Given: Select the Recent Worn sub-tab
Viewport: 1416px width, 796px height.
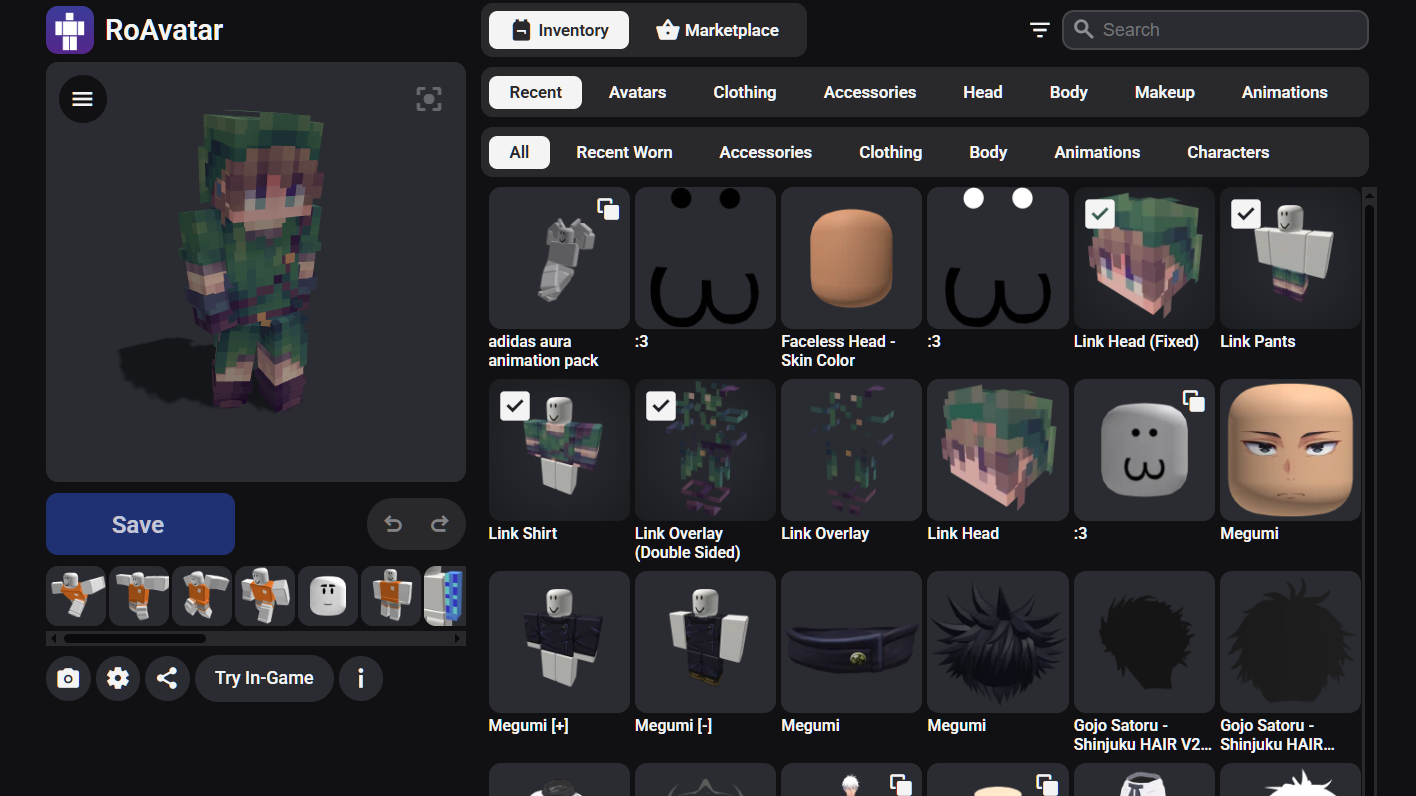Looking at the screenshot, I should (x=624, y=152).
